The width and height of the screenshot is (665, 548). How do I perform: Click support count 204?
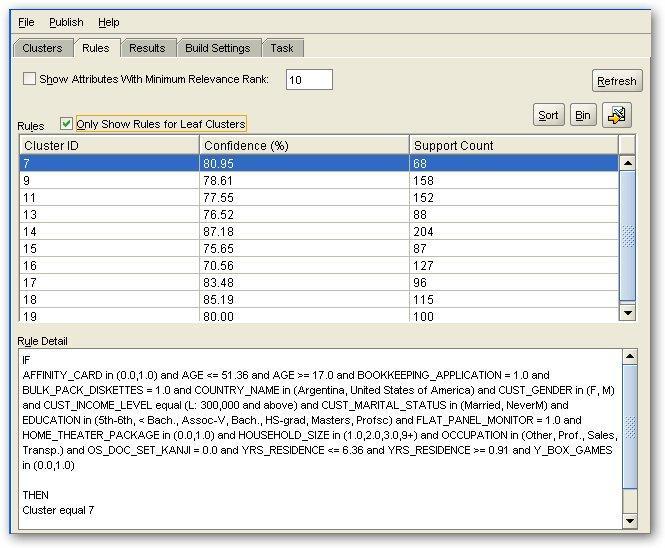(423, 232)
